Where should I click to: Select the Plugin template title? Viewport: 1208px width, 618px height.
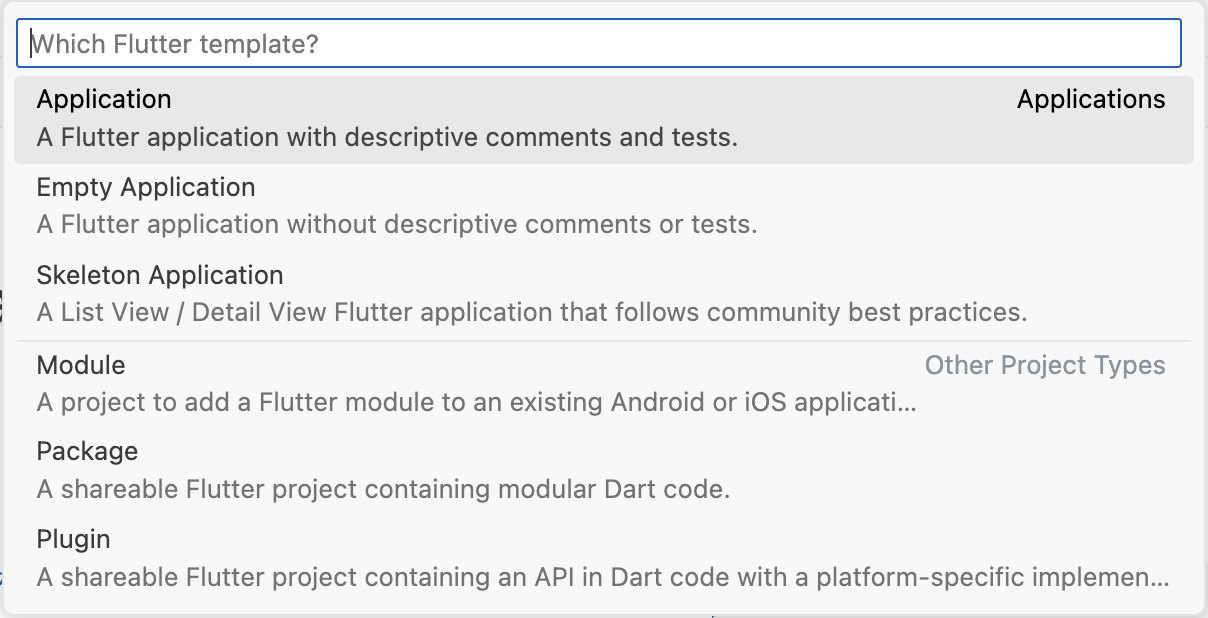[73, 540]
